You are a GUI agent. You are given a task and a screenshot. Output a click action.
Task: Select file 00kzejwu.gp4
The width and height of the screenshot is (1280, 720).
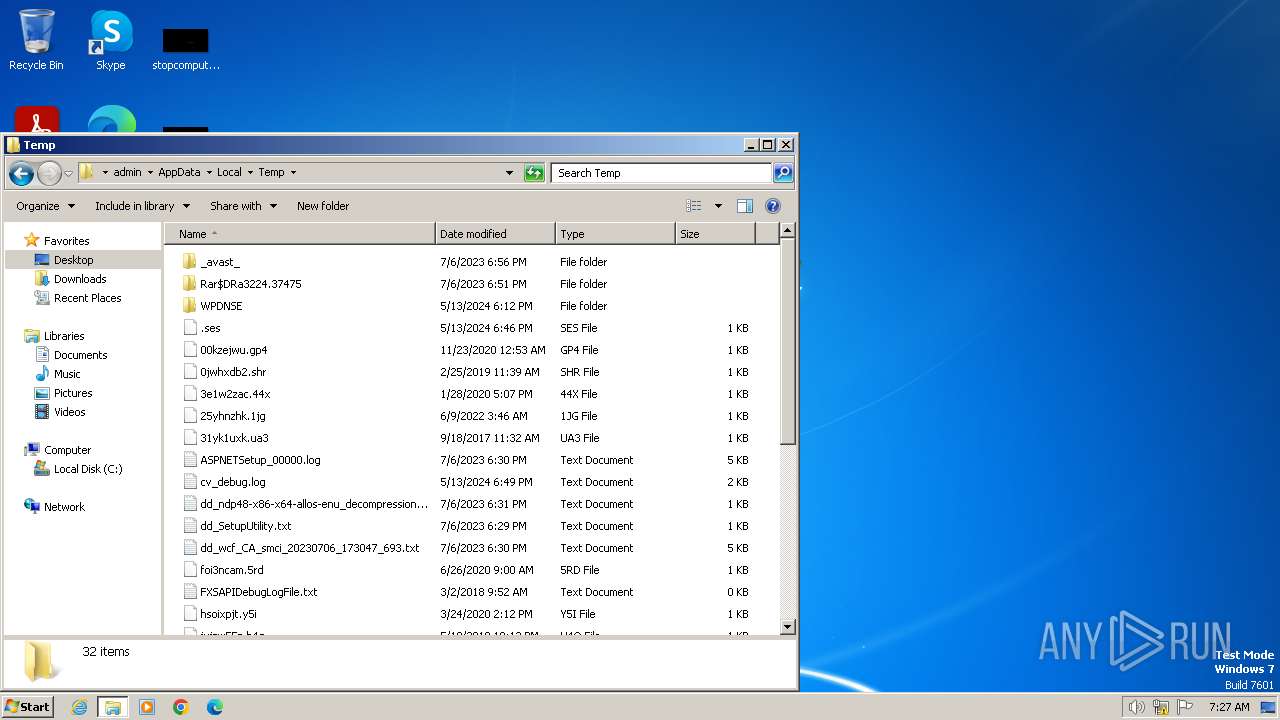click(233, 350)
